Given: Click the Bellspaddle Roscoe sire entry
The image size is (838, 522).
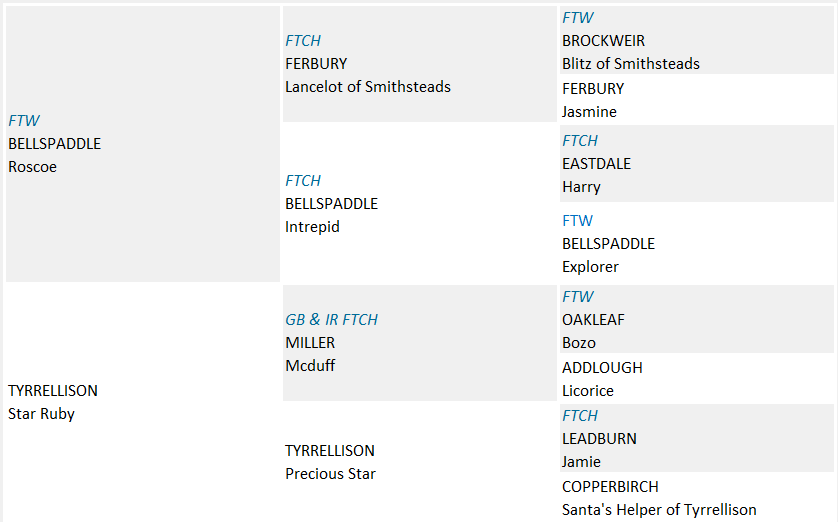Looking at the screenshot, I should 55,155.
